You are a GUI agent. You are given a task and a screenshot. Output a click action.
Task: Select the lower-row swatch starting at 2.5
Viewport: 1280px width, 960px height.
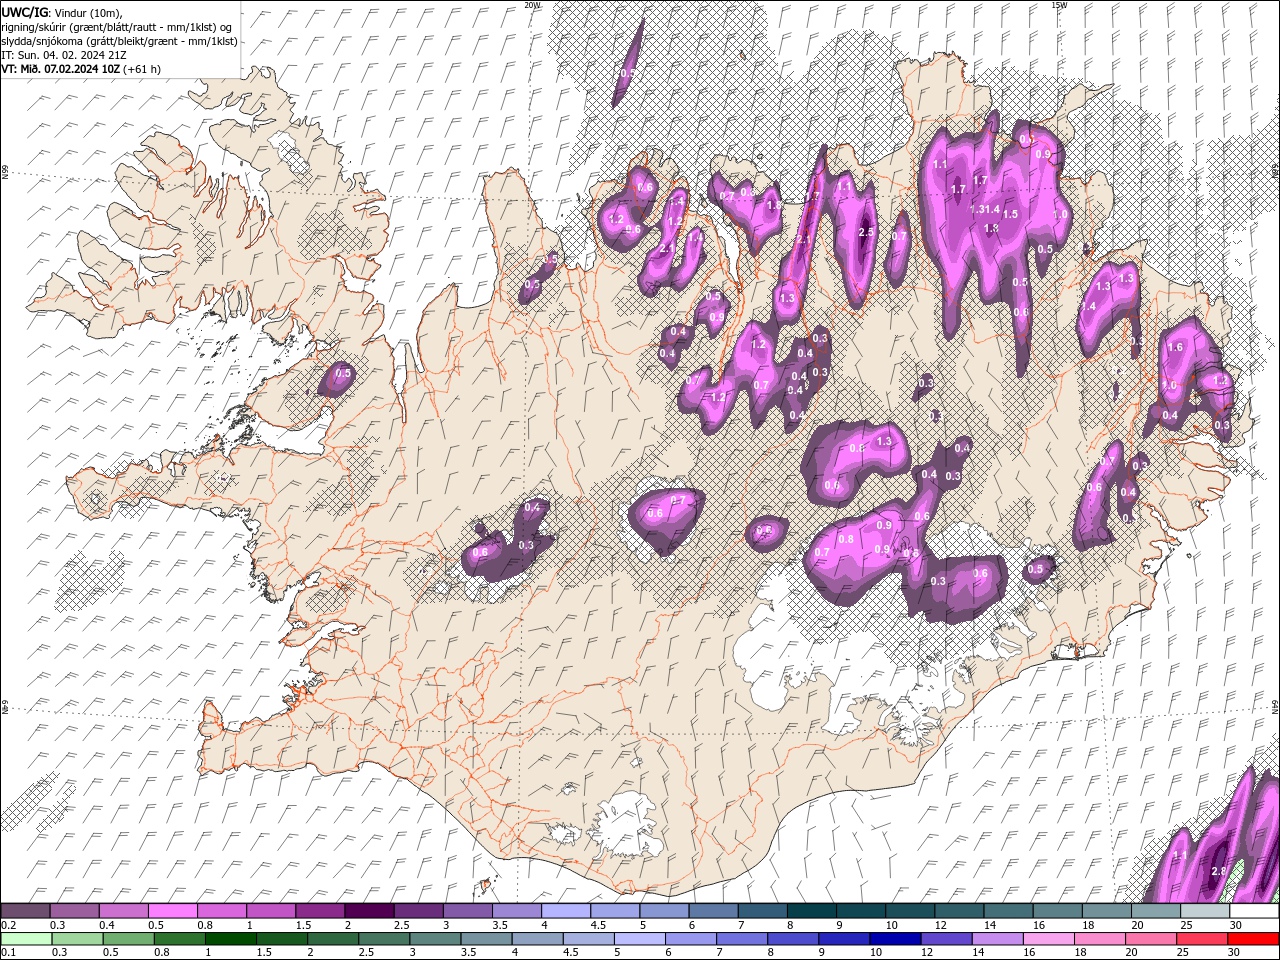coord(383,939)
